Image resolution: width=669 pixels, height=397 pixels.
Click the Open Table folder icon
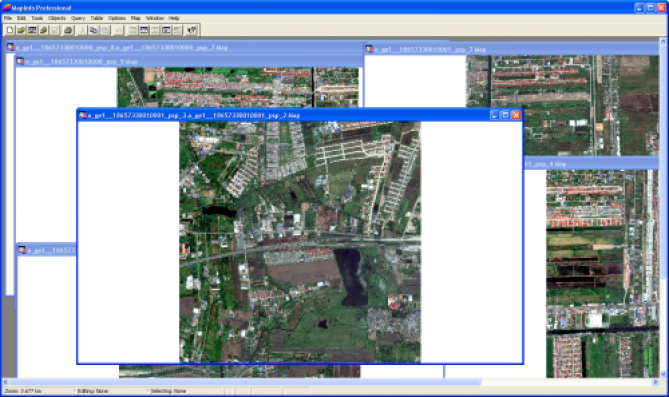20,30
